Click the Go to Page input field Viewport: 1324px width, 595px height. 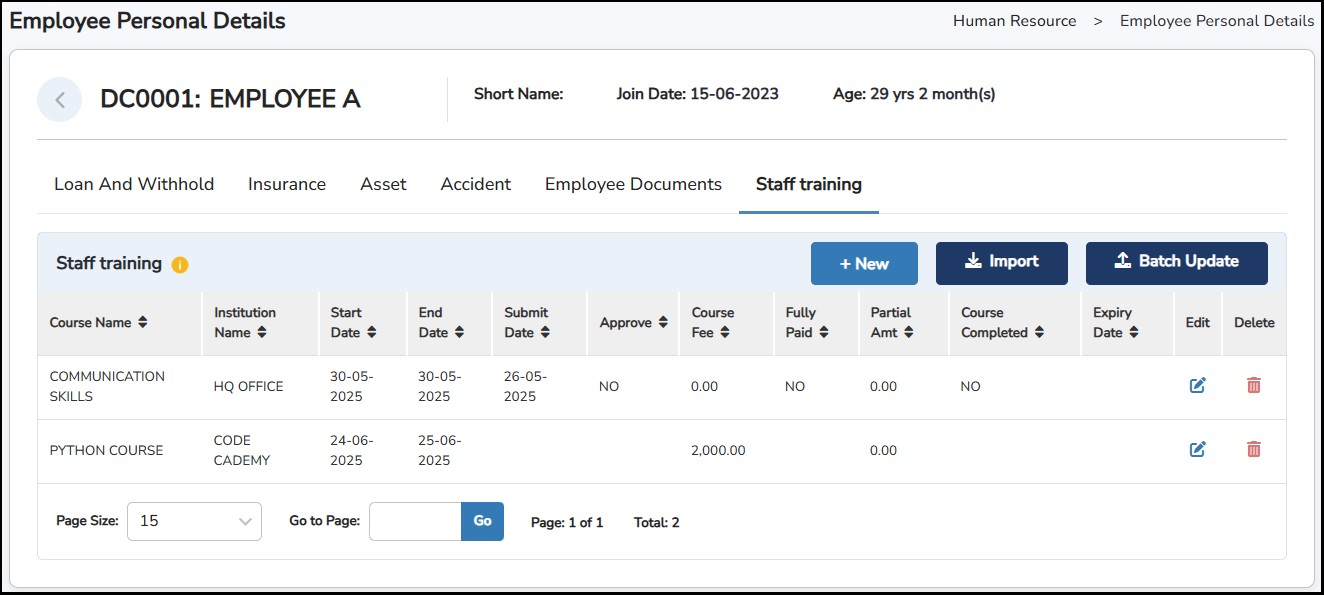pyautogui.click(x=415, y=521)
